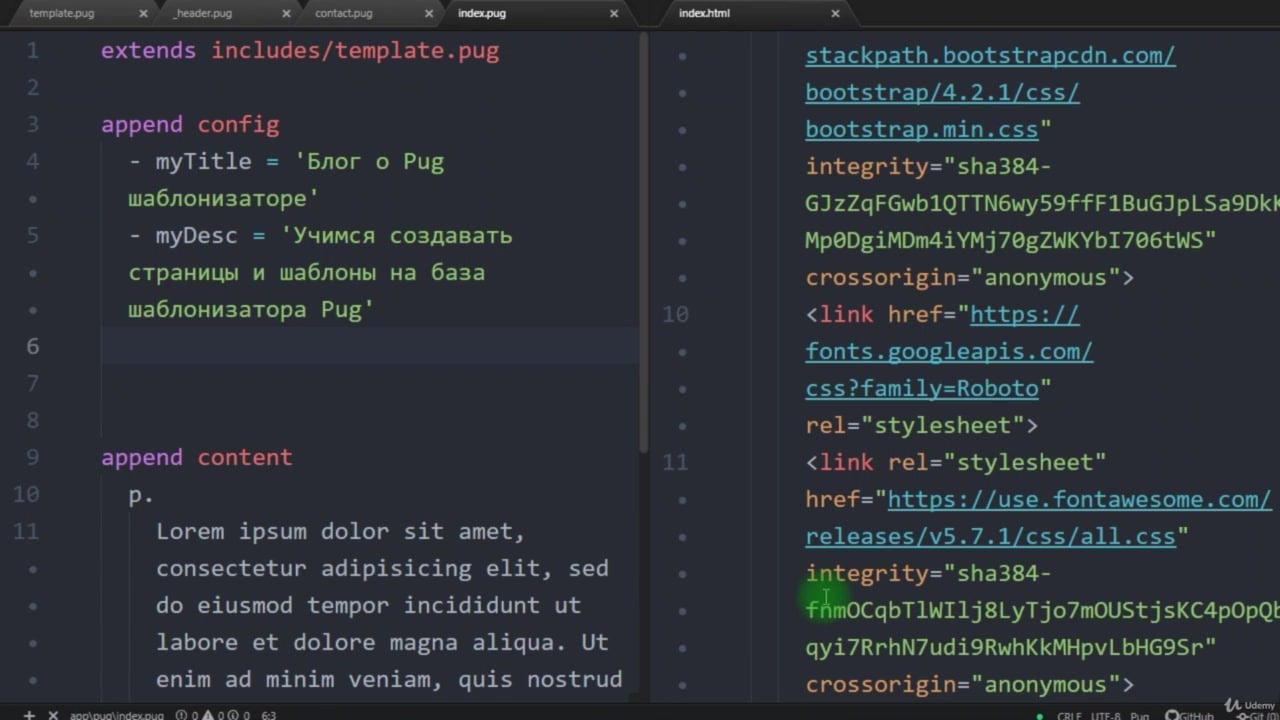Click the 'append content' line
This screenshot has height=720, width=1280.
pos(196,458)
